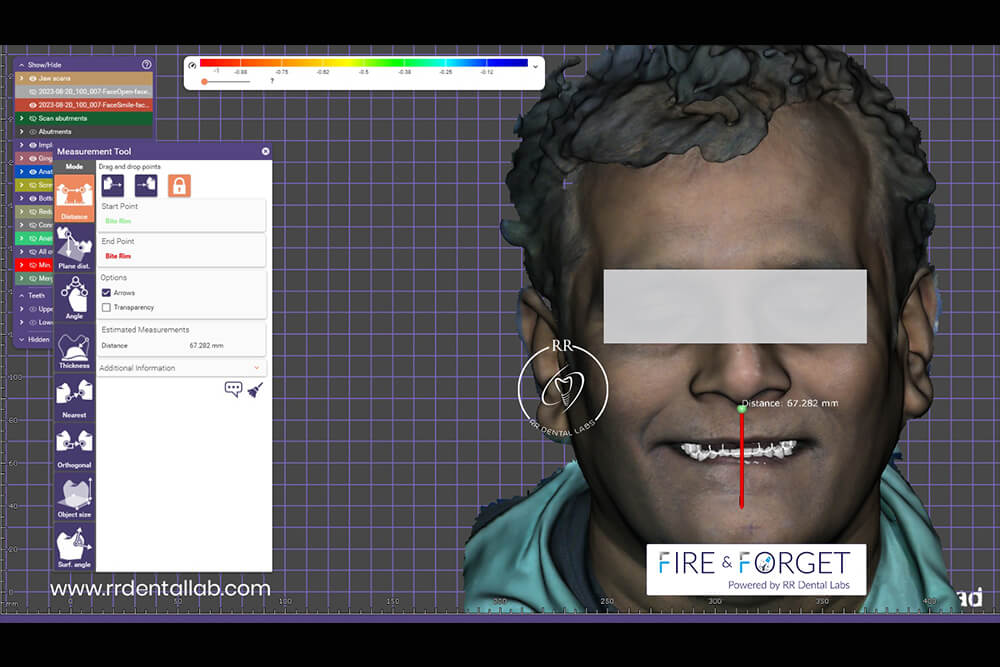Click the color scale slider handle
Viewport: 1000px width, 667px height.
click(204, 81)
